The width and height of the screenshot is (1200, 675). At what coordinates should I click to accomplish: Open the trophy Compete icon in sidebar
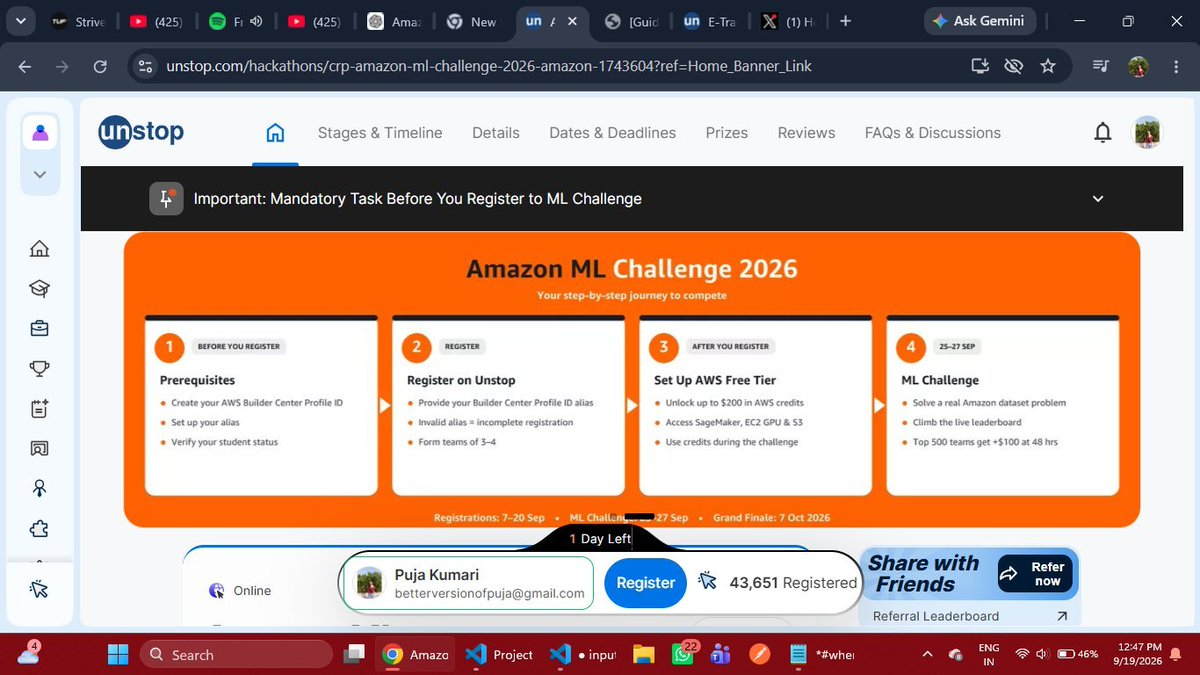point(39,369)
